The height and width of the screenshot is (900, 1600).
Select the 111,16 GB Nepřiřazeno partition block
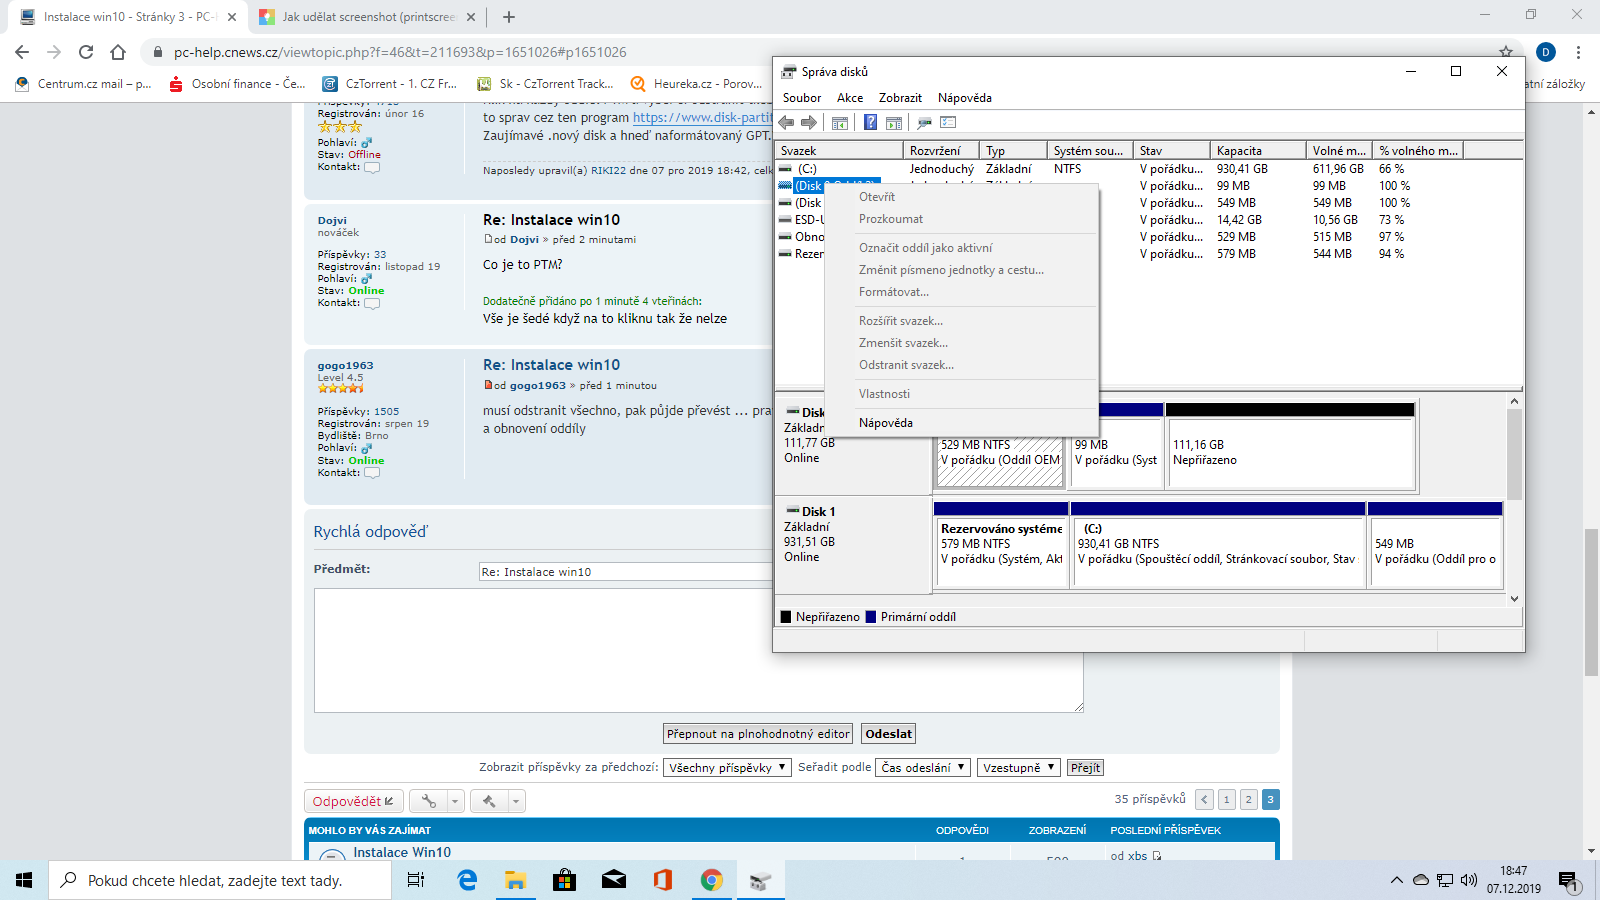1289,453
